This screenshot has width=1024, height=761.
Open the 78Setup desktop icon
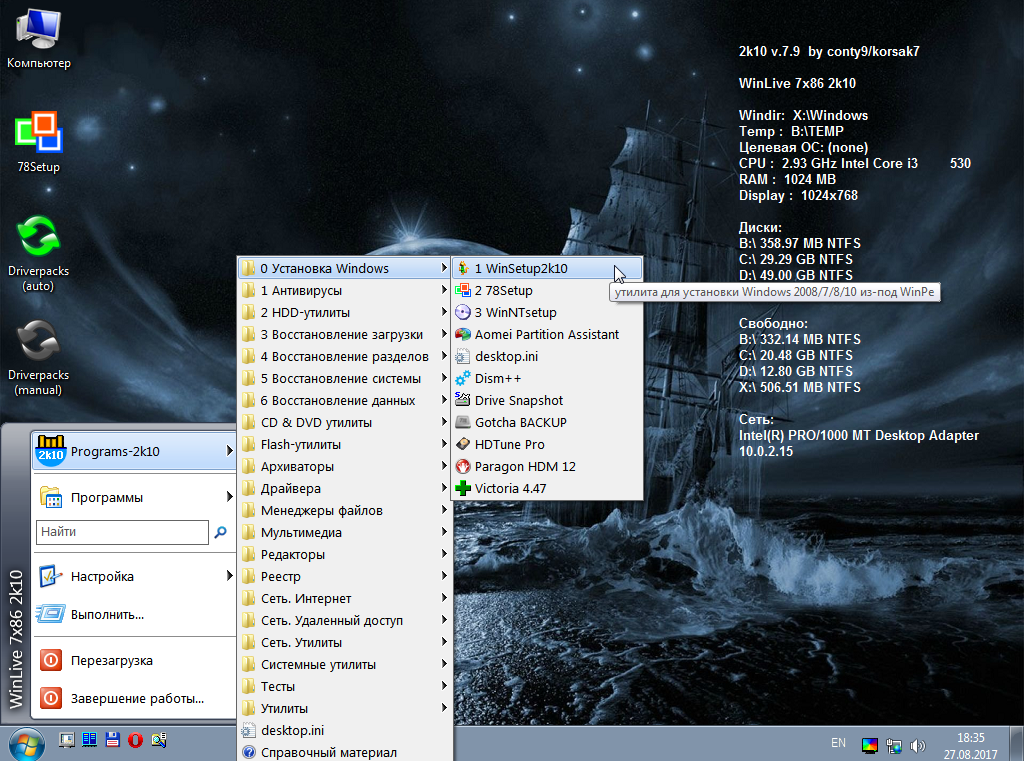coord(39,142)
